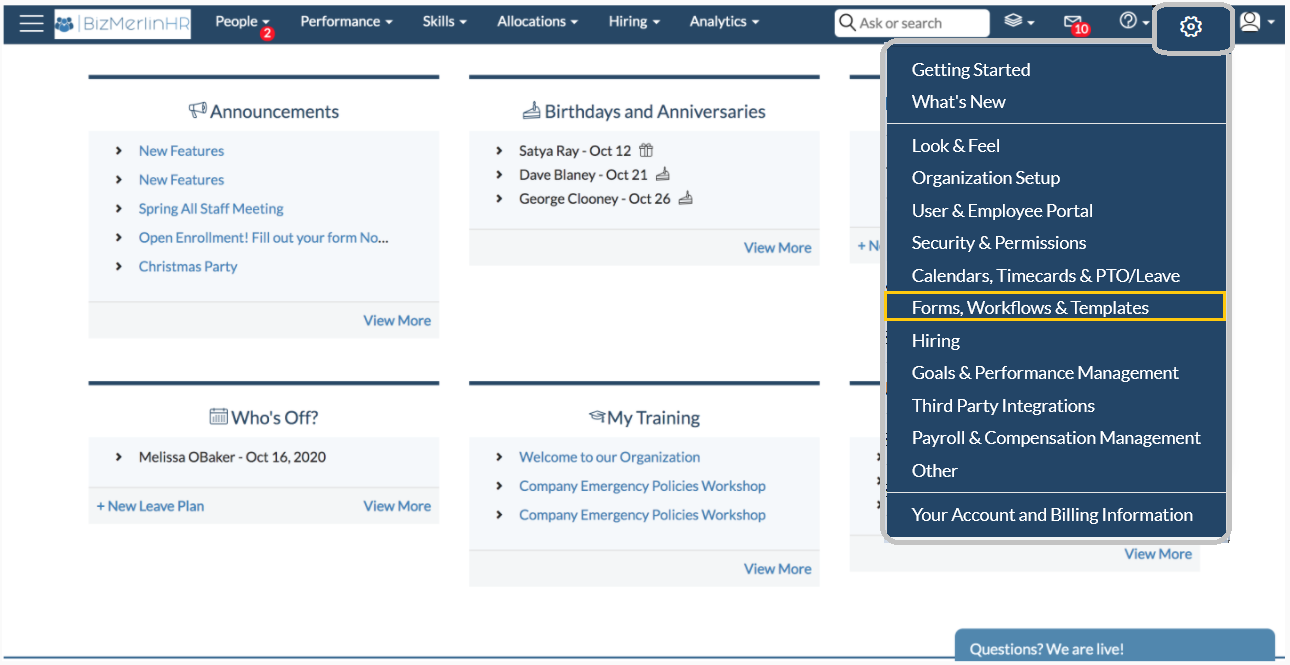Click the My Training graduation cap icon
The width and height of the screenshot is (1290, 665).
tap(597, 417)
